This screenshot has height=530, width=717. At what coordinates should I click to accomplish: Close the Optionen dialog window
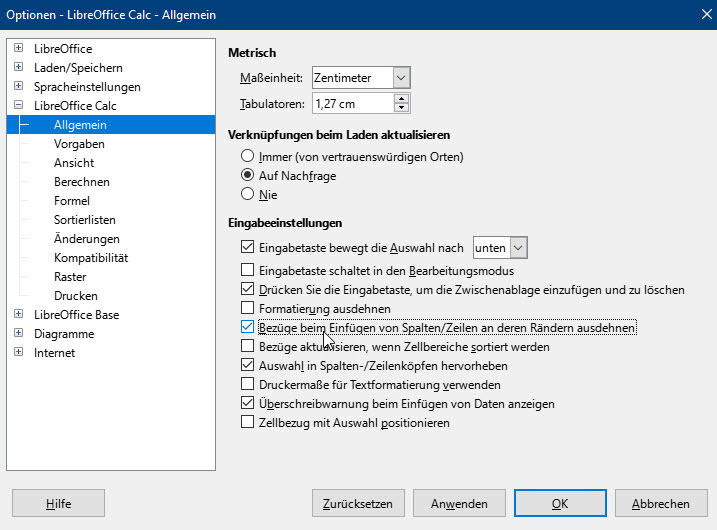pyautogui.click(x=706, y=14)
